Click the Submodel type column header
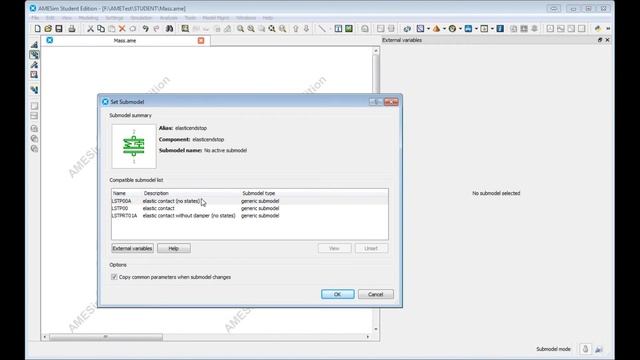Image resolution: width=640 pixels, height=360 pixels. point(258,193)
